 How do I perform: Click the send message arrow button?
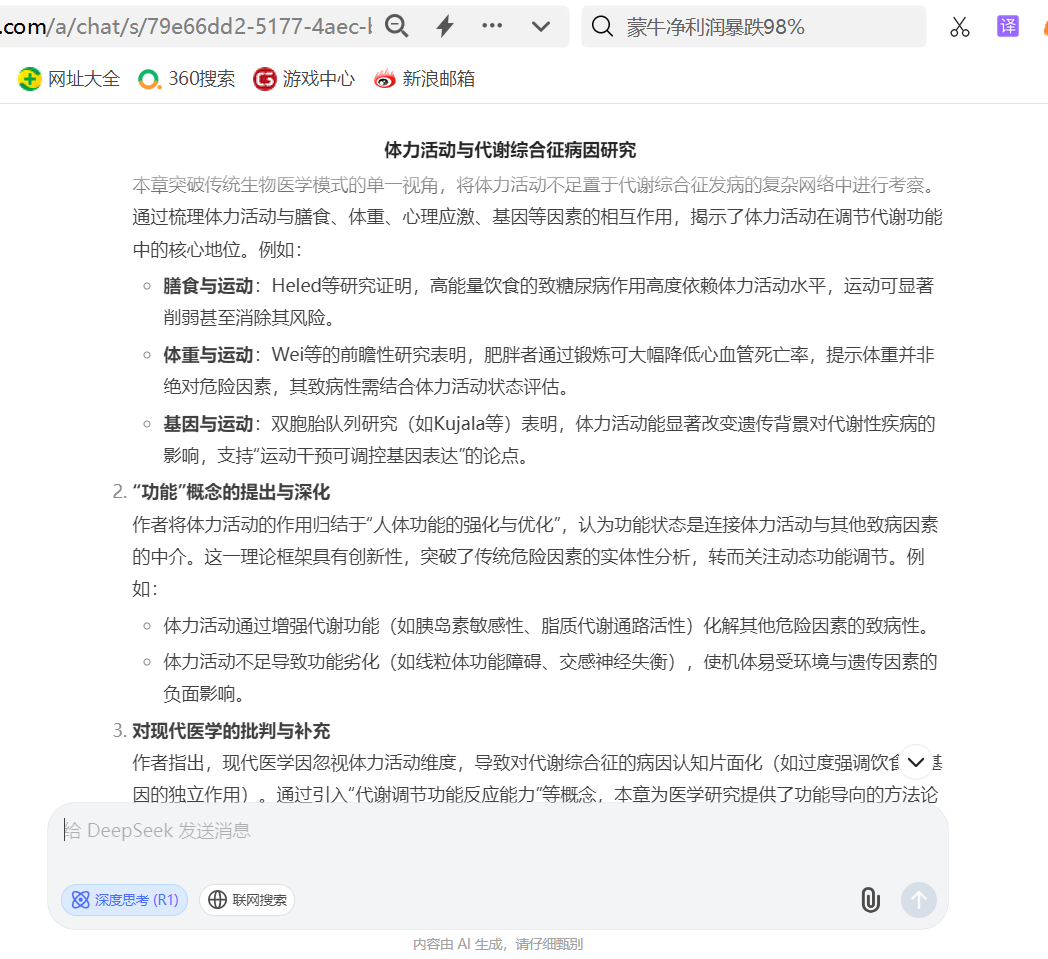[919, 900]
